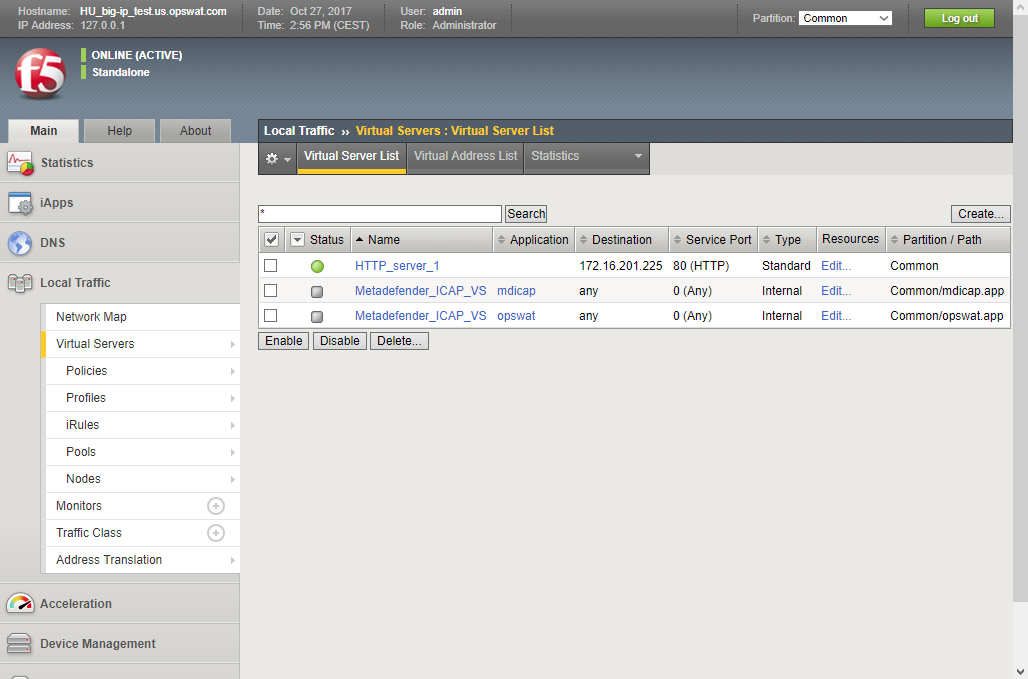Sort by Name column arrow
The image size is (1028, 679).
(x=359, y=240)
